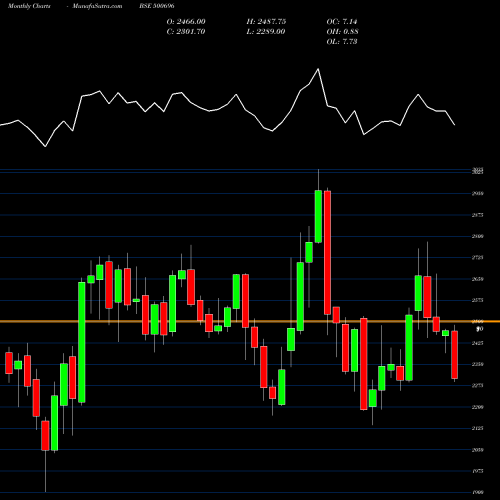Click the 2425 price axis label
This screenshot has height=500, width=500.
pyautogui.click(x=478, y=343)
